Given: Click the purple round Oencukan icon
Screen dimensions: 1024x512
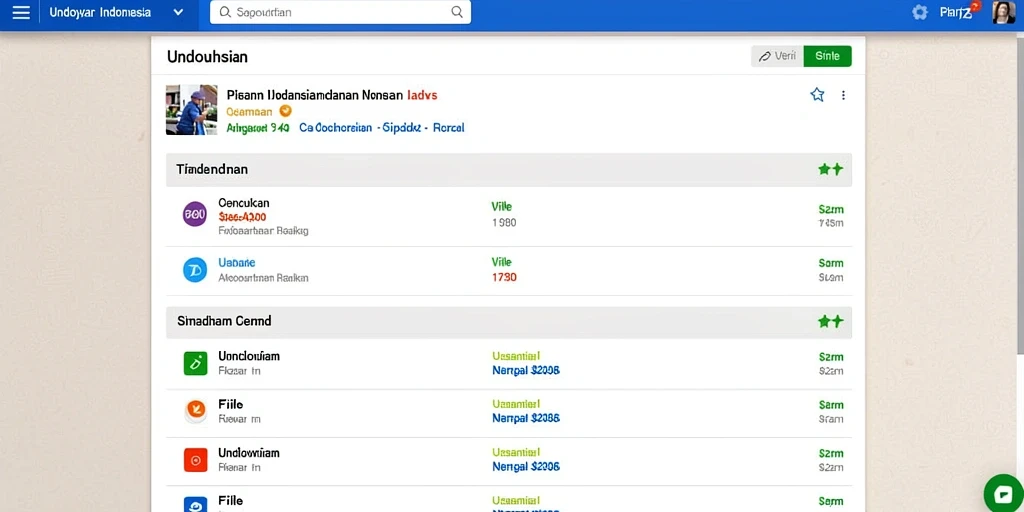Looking at the screenshot, I should [195, 214].
